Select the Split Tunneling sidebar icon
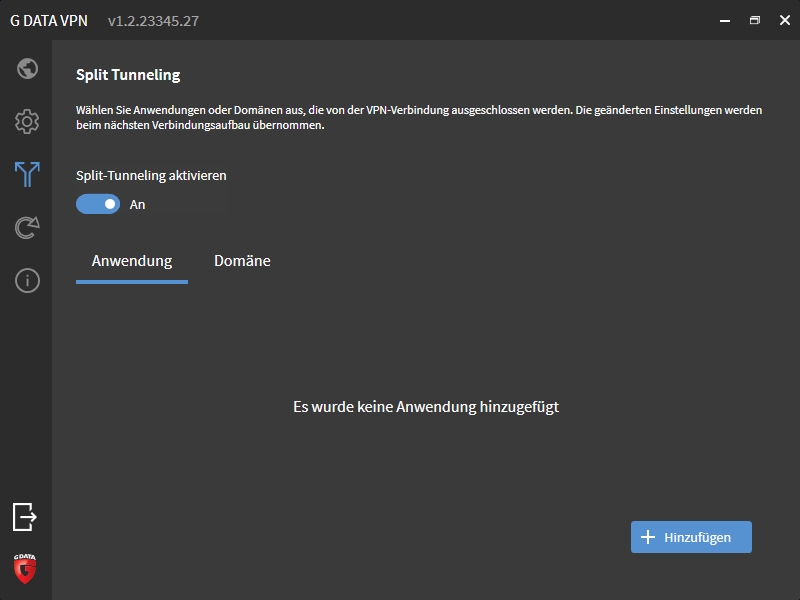 coord(27,174)
